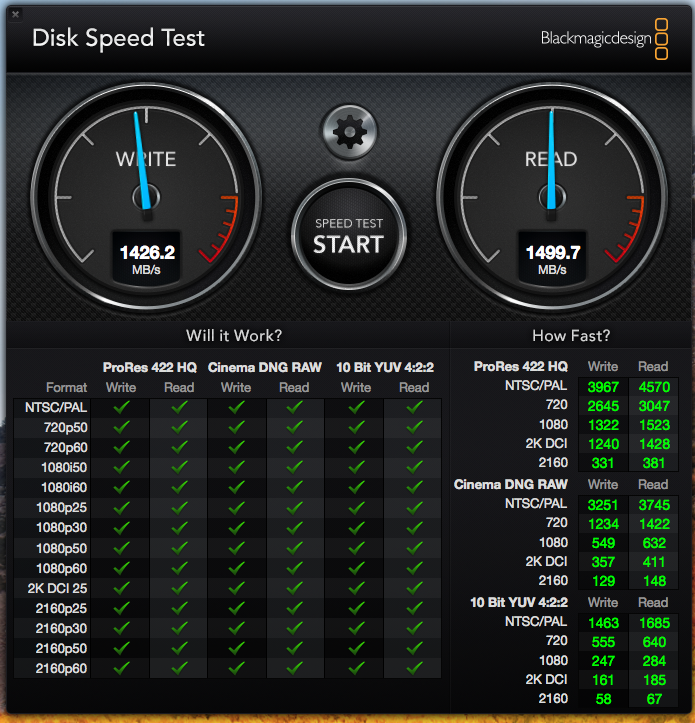Click the write speed value 1426.2 MB/s
Screen dimensions: 695x723
147,259
